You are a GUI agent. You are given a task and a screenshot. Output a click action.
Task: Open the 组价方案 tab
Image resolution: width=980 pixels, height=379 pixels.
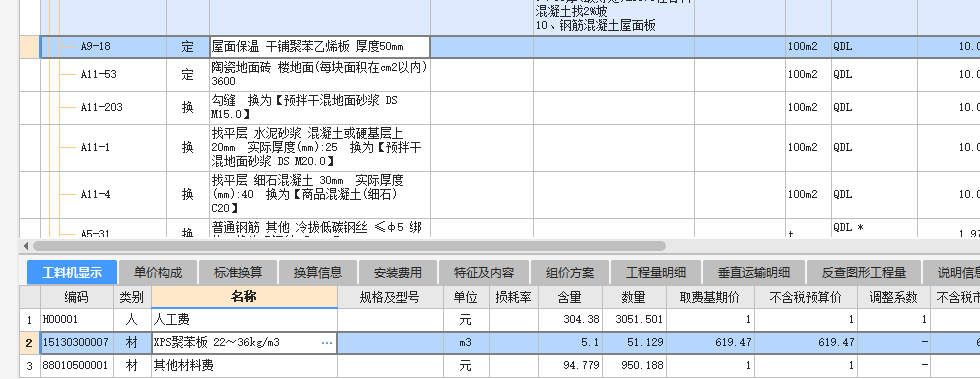coord(570,273)
